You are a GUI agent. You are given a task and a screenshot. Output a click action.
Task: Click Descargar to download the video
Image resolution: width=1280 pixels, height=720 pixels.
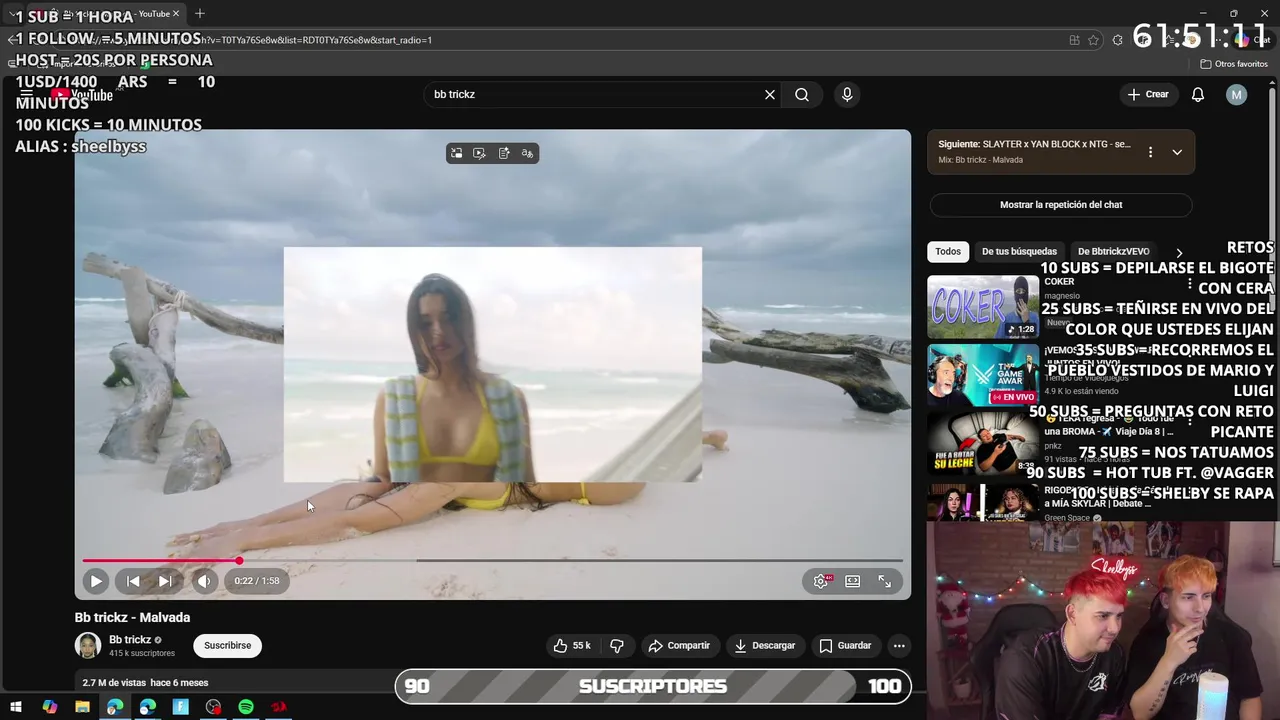point(765,646)
